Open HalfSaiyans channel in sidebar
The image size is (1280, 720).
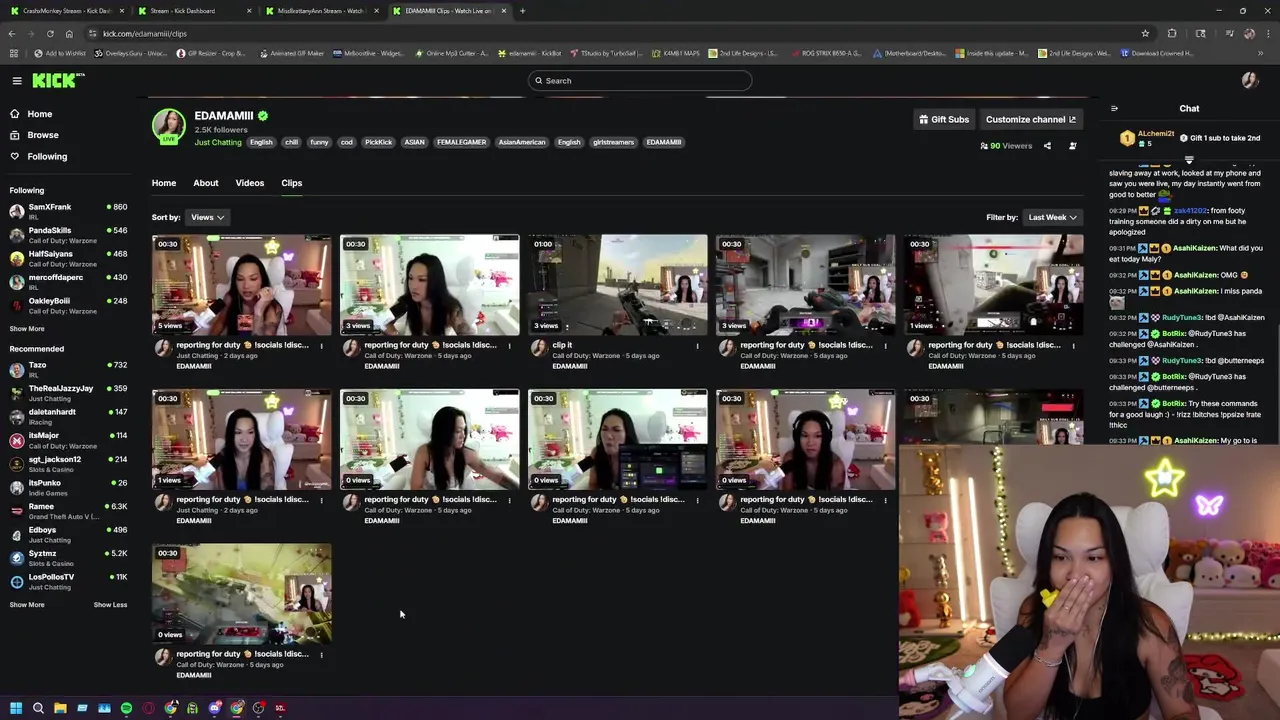(68, 258)
